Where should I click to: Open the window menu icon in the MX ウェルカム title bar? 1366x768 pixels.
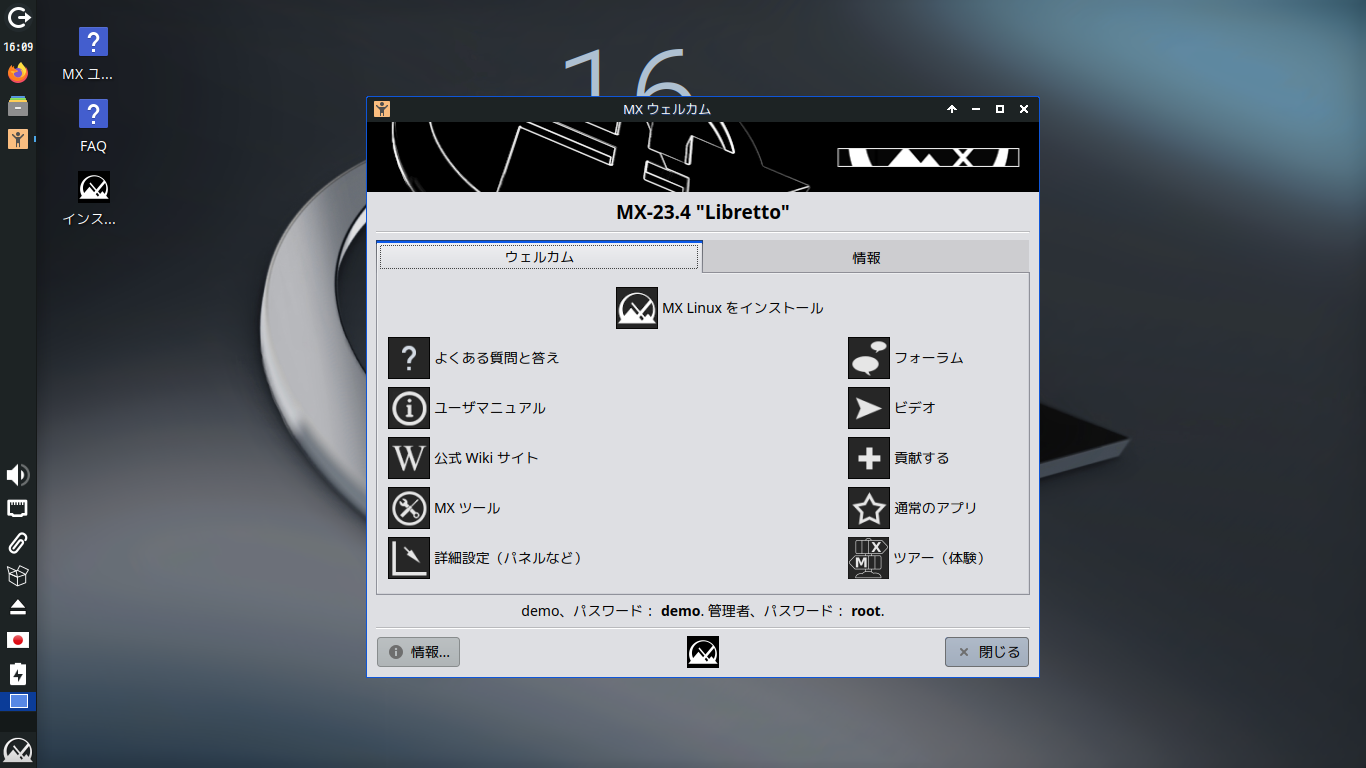[381, 109]
